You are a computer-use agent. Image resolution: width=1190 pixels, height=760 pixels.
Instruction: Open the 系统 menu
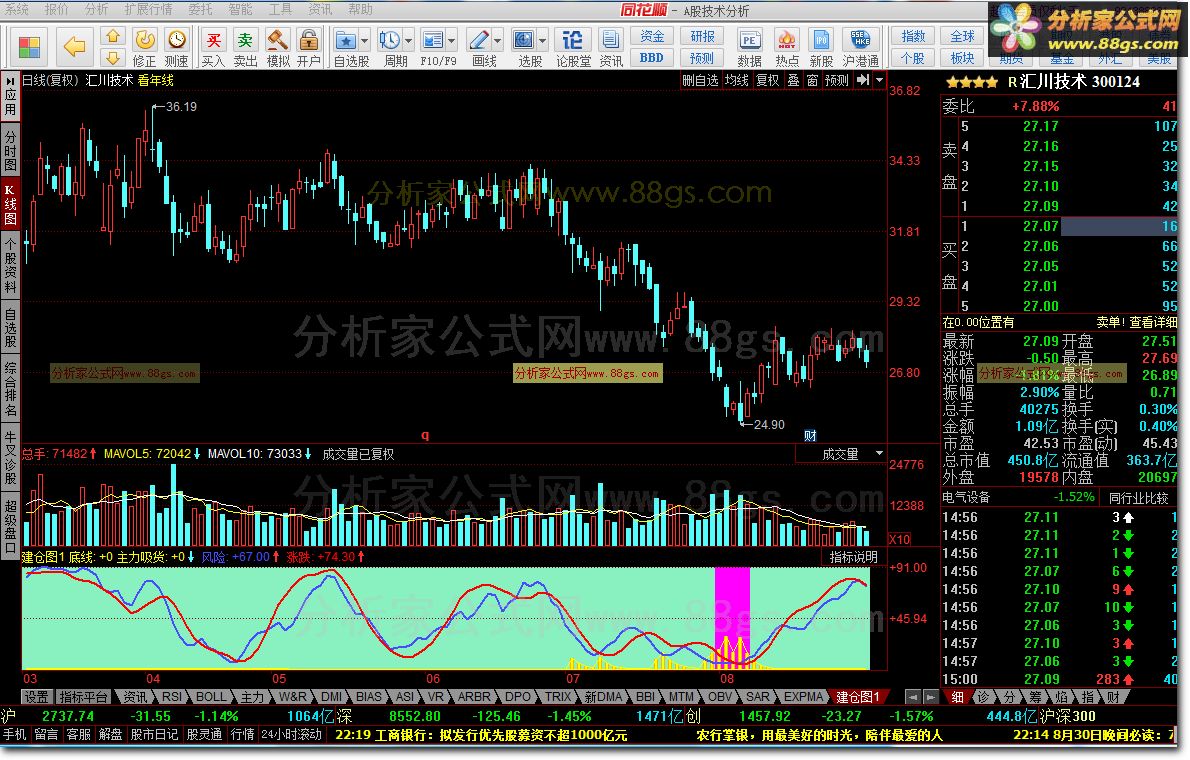tap(17, 9)
